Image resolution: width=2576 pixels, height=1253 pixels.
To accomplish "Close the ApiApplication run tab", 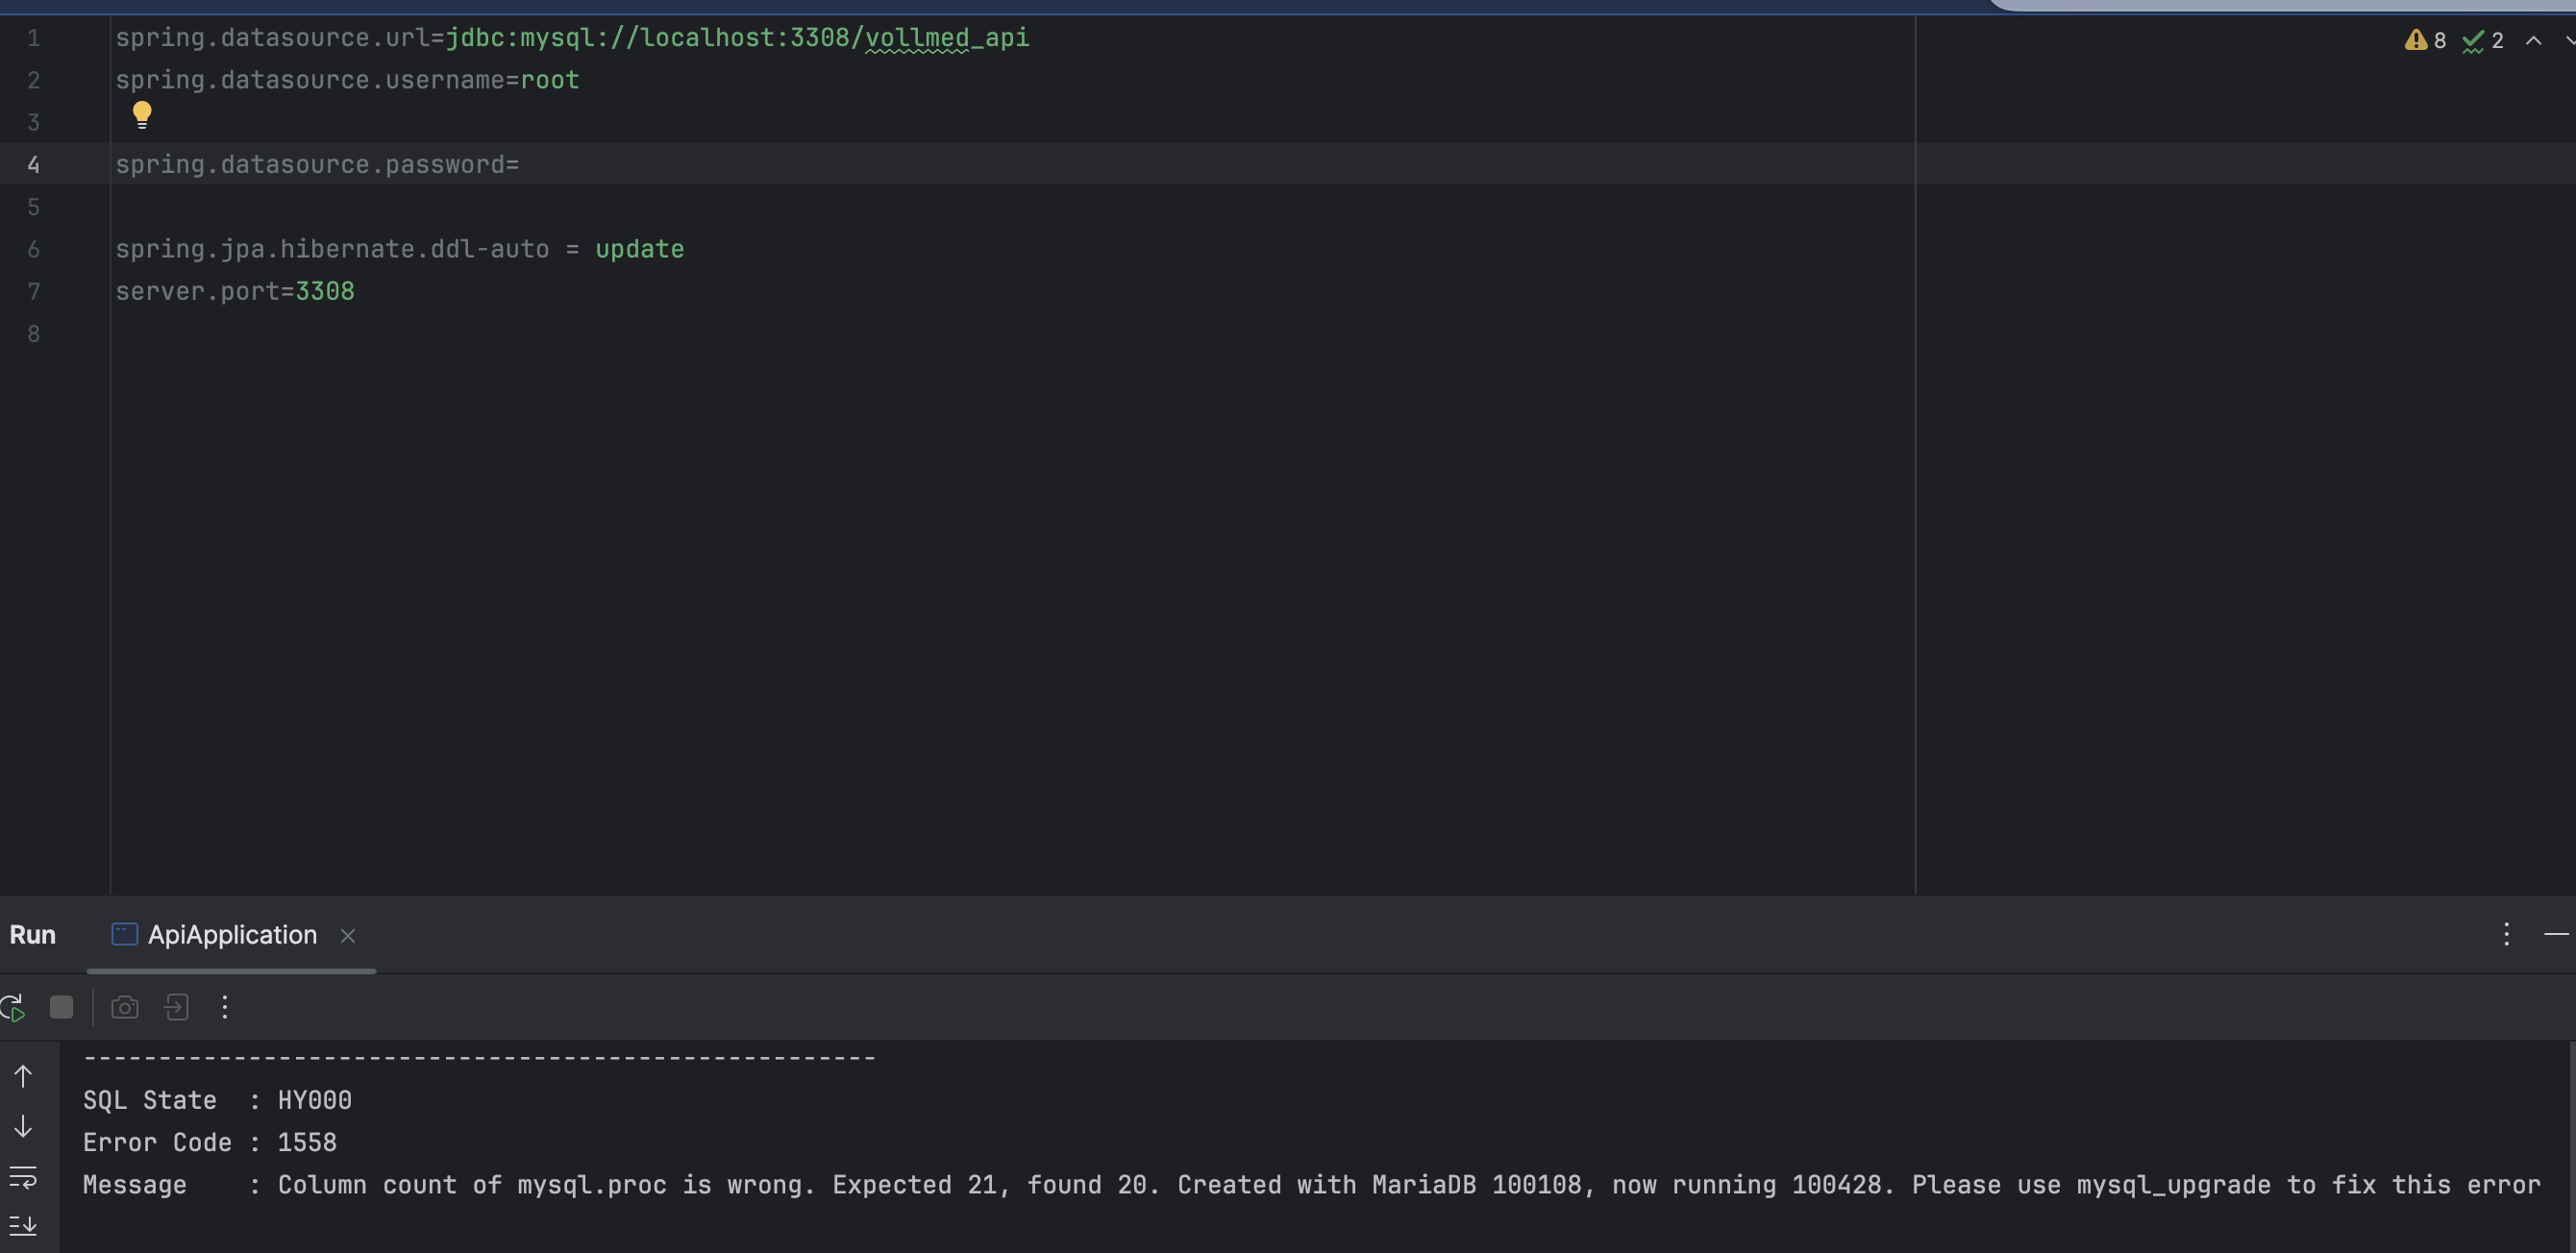I will point(348,936).
